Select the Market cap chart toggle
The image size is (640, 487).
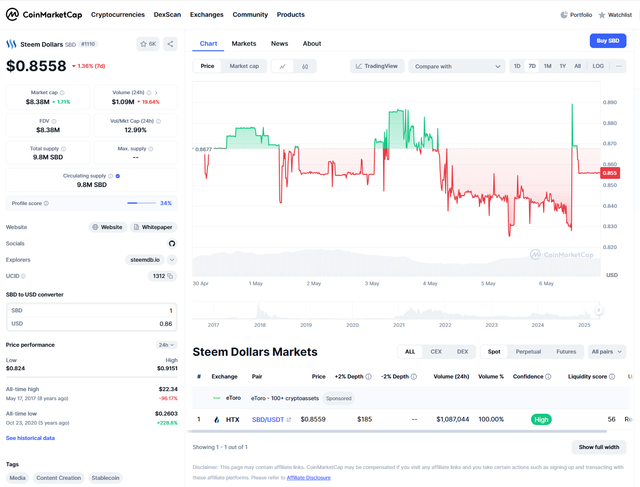(x=244, y=66)
